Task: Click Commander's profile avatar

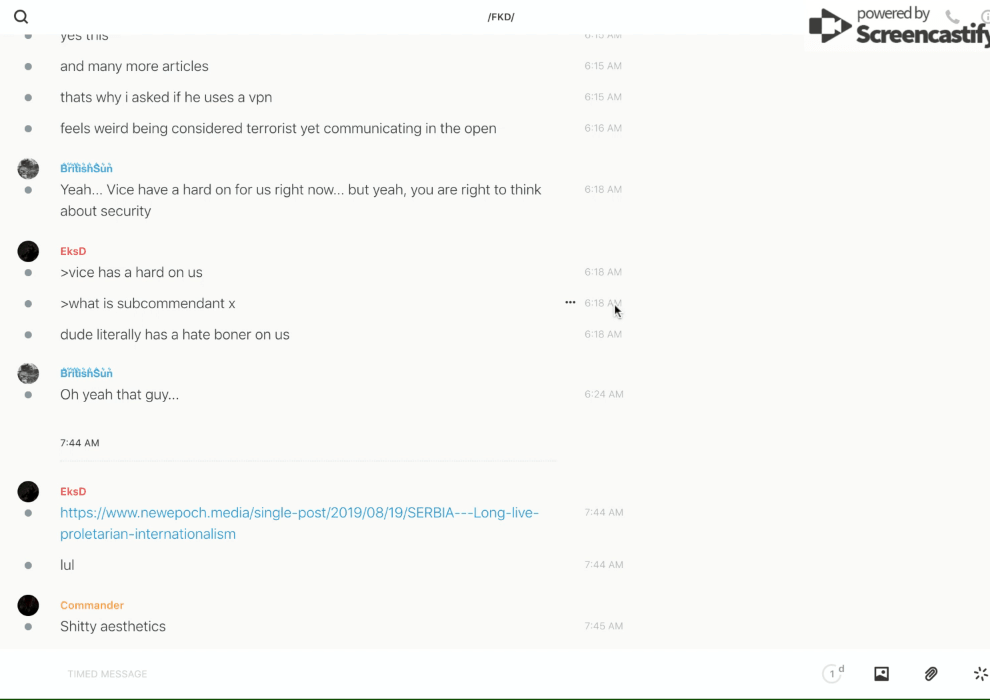Action: 28,605
